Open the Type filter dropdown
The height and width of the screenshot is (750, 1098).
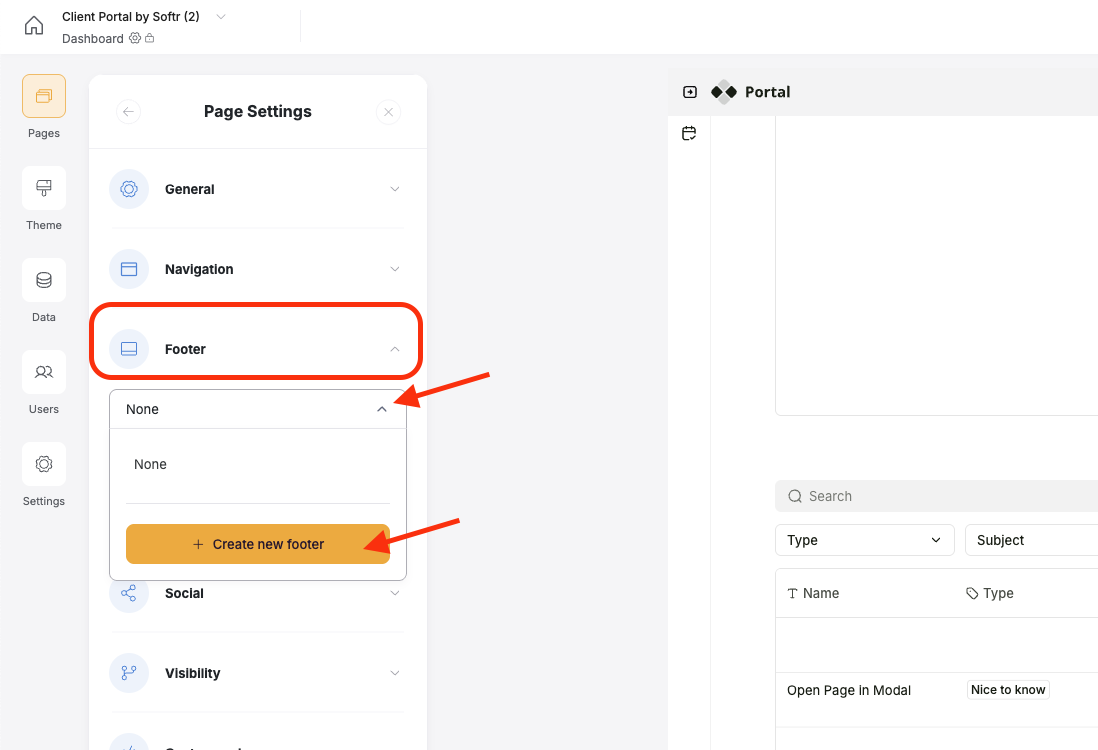(864, 540)
